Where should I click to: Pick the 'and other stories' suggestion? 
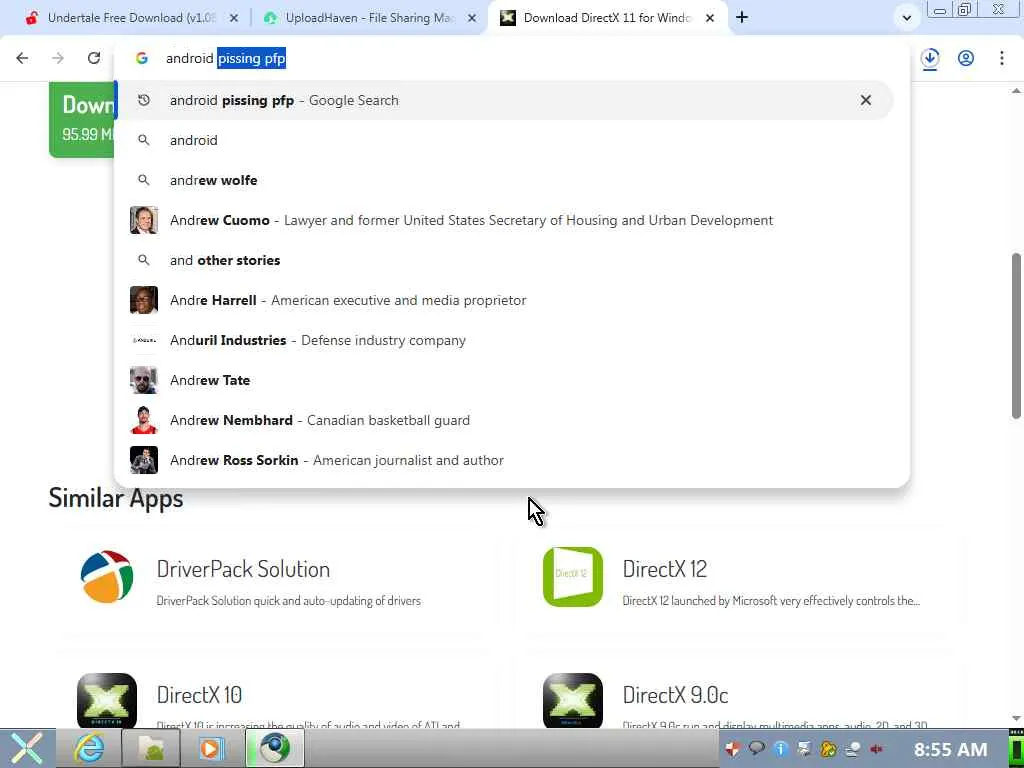pyautogui.click(x=504, y=260)
